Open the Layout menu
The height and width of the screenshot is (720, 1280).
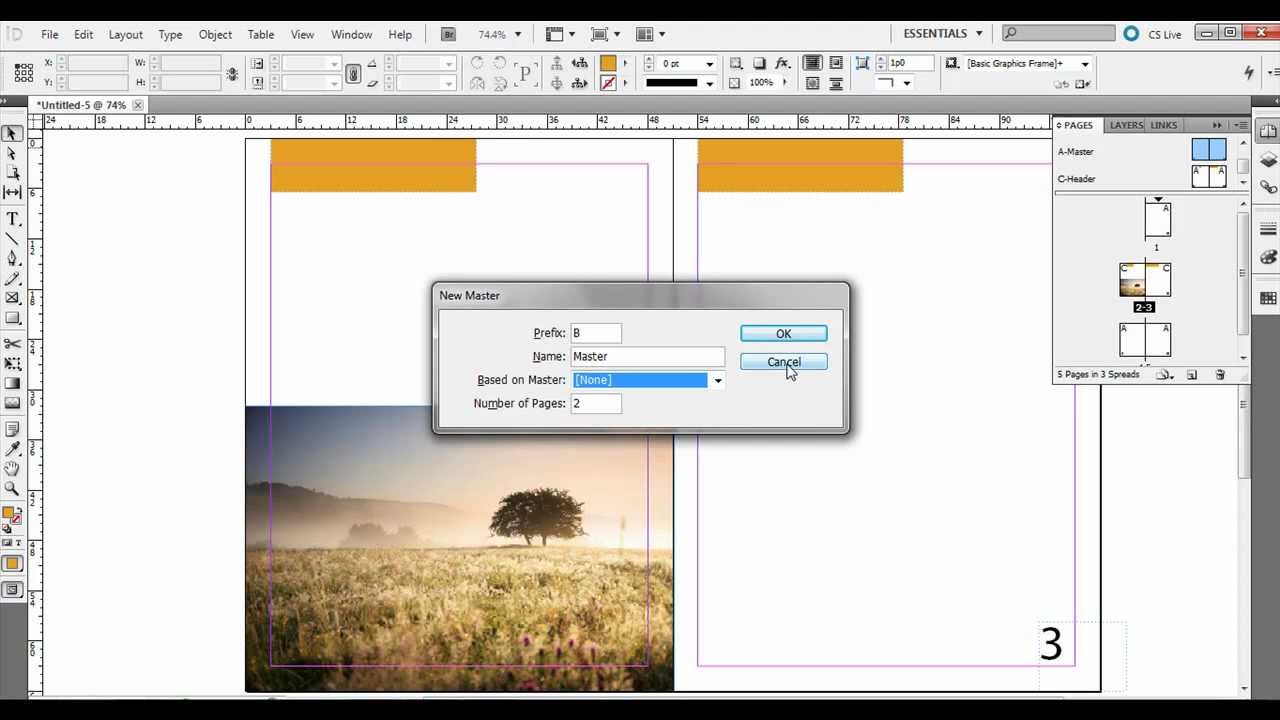point(125,34)
